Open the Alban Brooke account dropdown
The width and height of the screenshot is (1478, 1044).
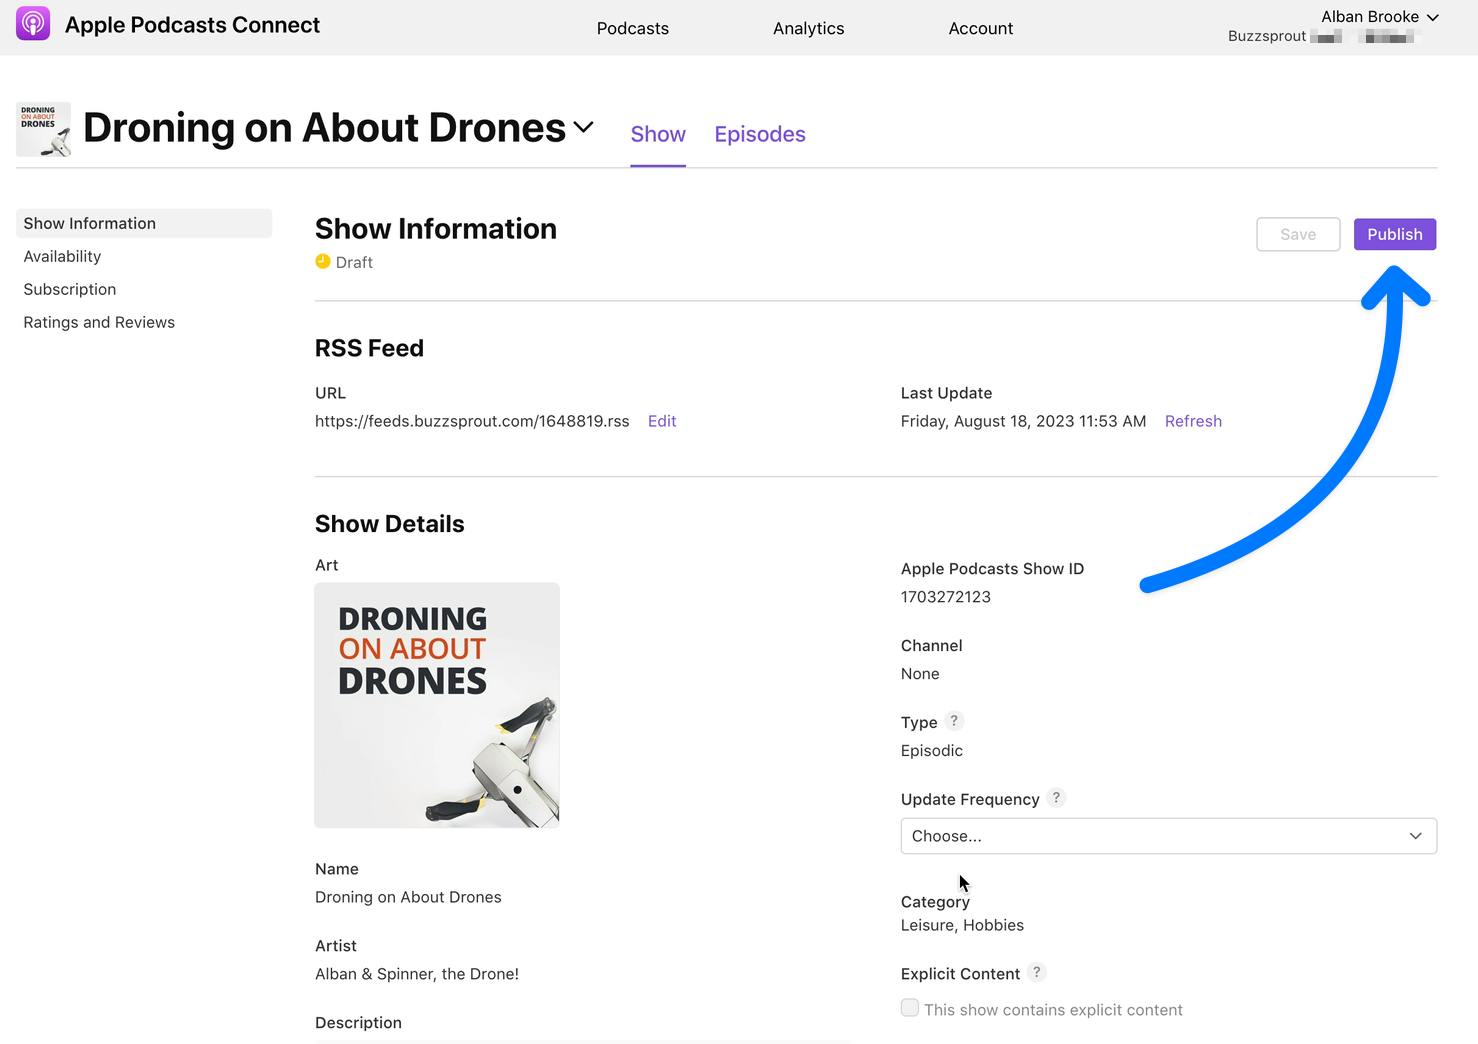[x=1380, y=16]
